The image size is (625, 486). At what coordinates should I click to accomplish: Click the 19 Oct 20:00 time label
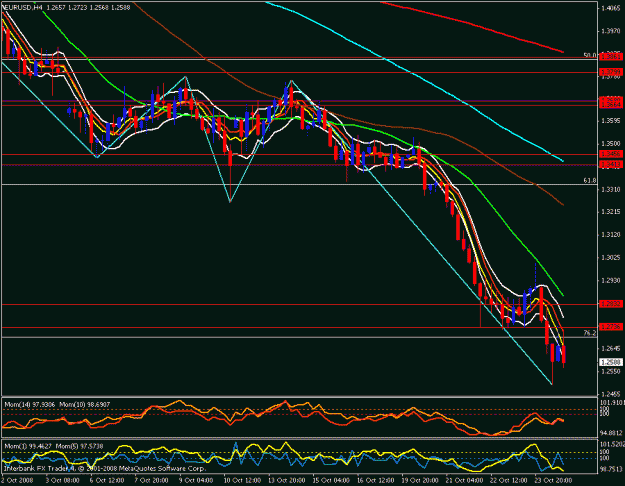tap(421, 480)
